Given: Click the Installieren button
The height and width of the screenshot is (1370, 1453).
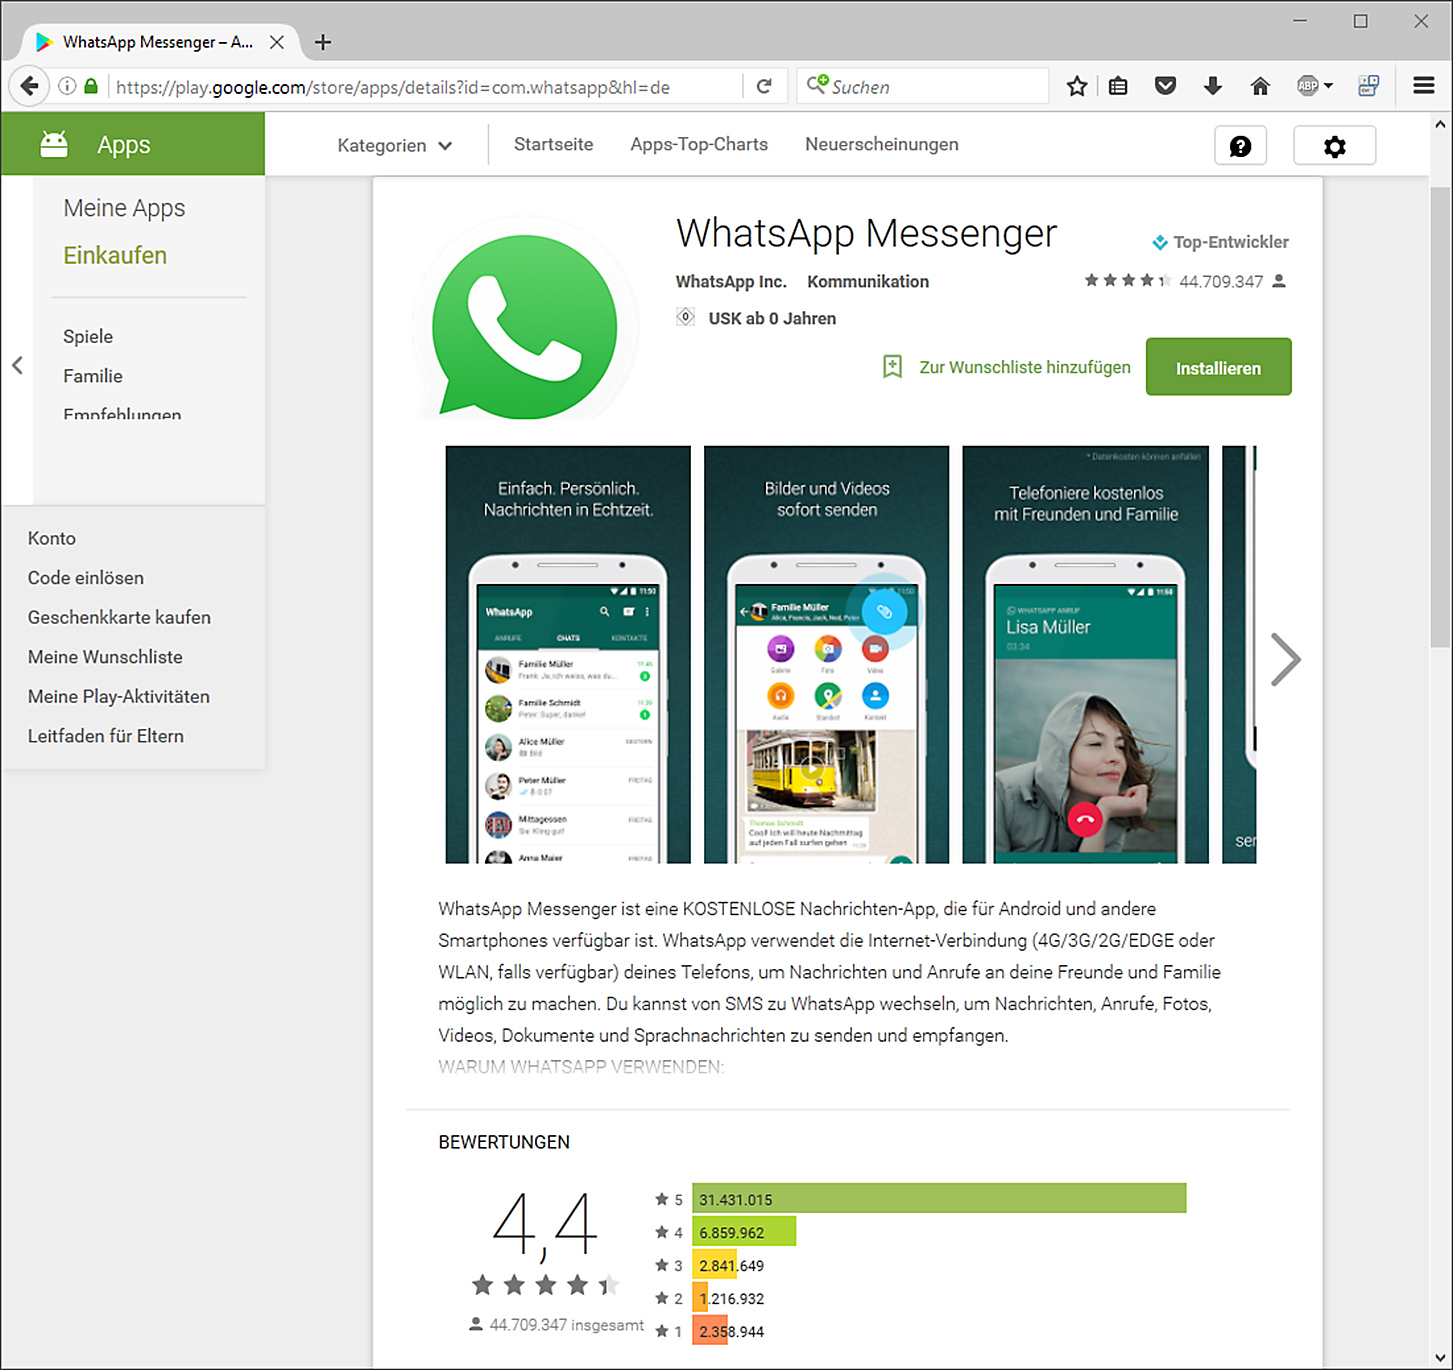Looking at the screenshot, I should (x=1218, y=367).
